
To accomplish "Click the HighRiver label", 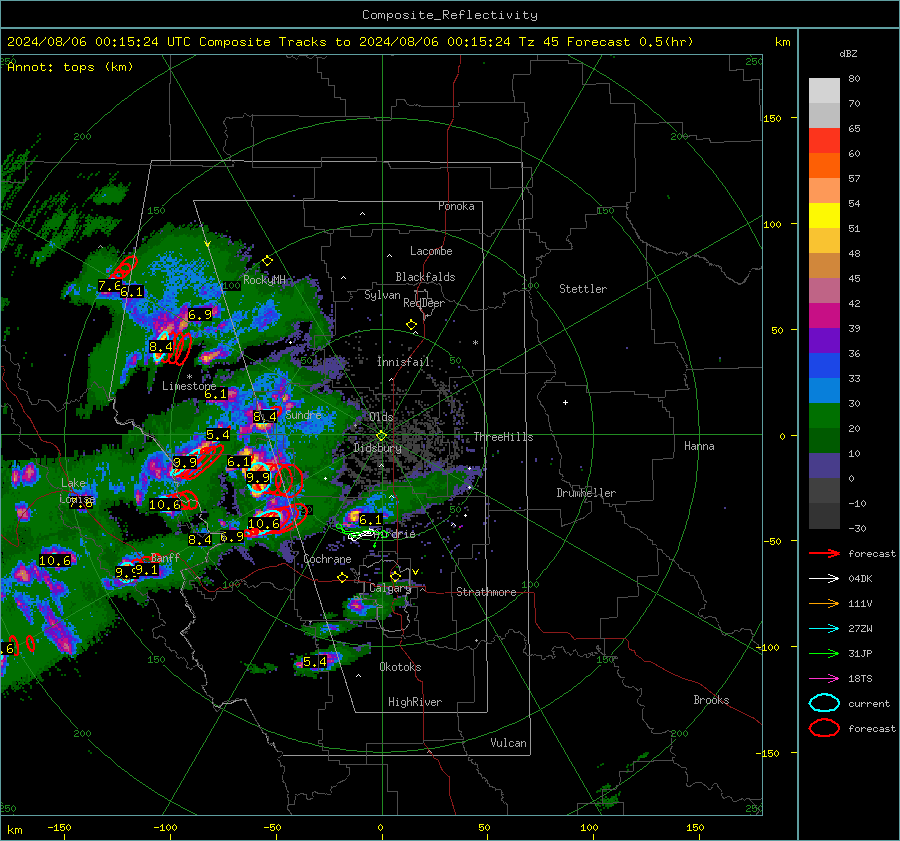I will [x=415, y=702].
